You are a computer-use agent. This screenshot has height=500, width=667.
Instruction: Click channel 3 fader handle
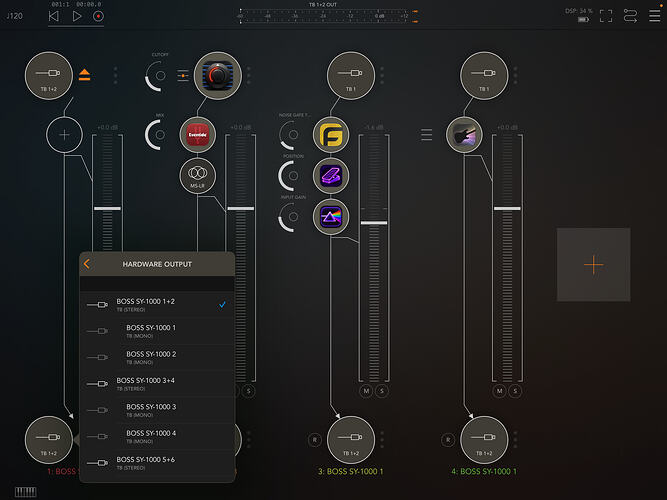(374, 223)
